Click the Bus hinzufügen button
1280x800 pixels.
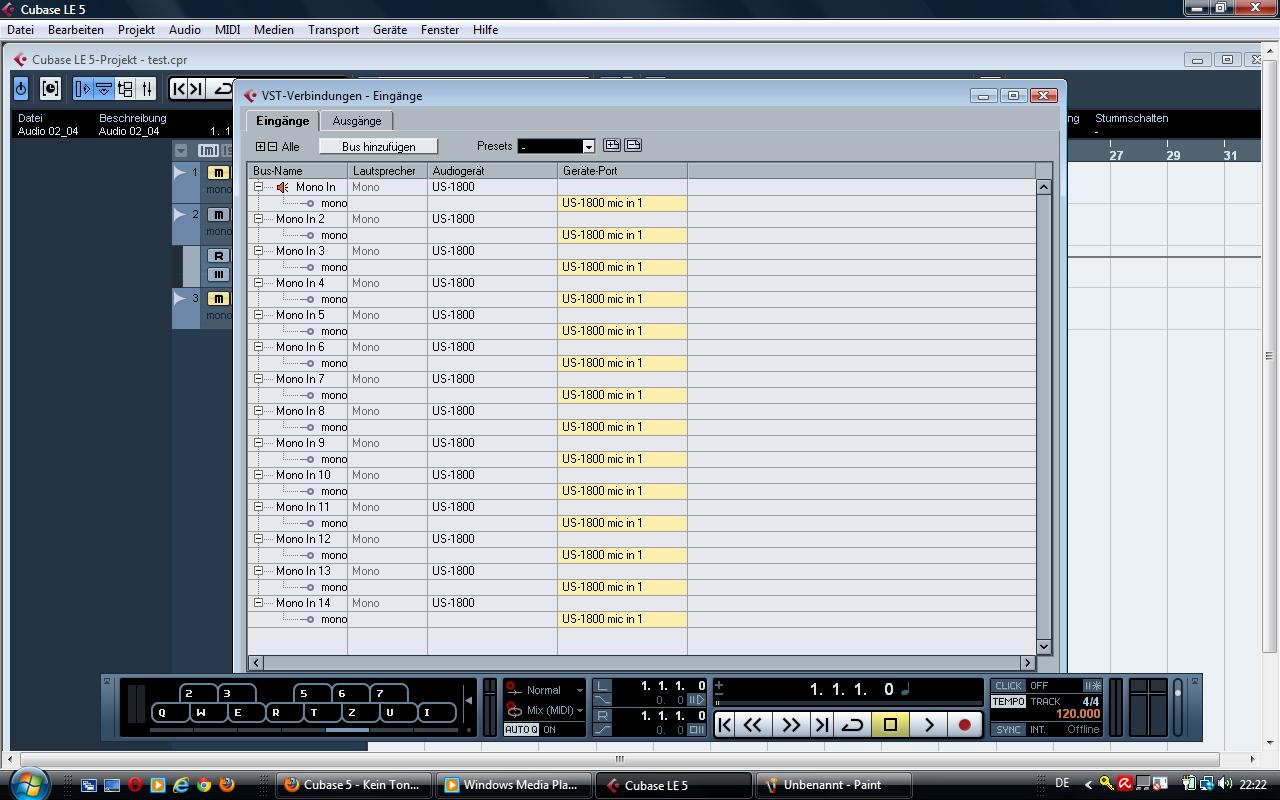point(379,147)
